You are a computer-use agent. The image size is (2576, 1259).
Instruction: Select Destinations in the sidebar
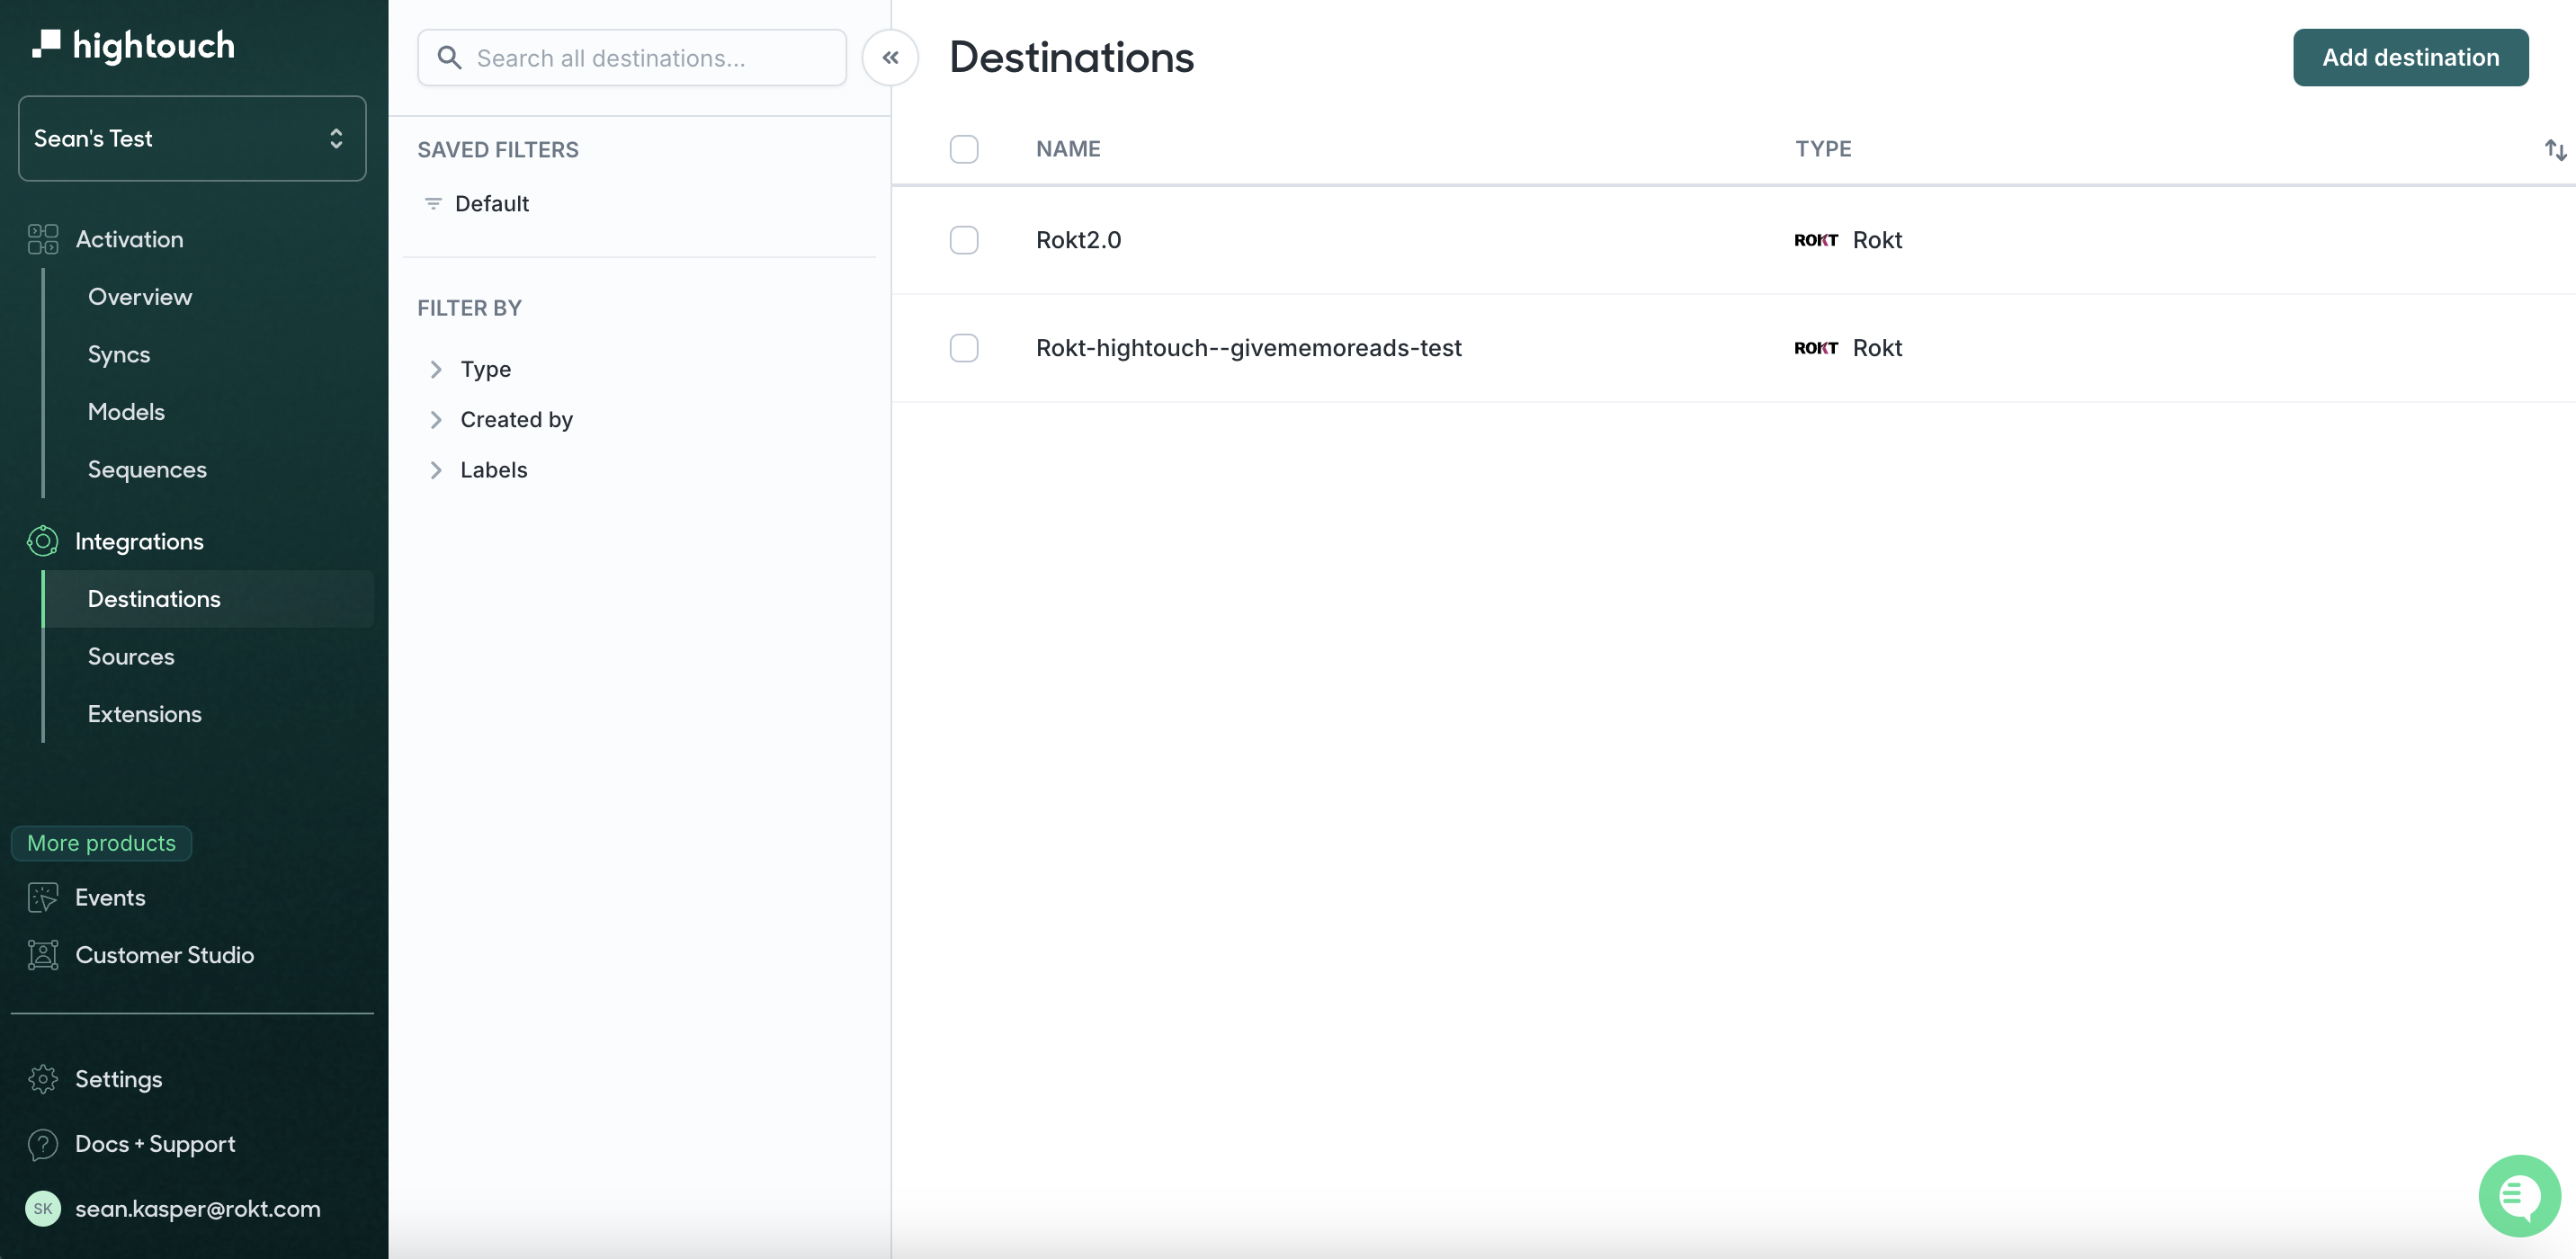209,599
